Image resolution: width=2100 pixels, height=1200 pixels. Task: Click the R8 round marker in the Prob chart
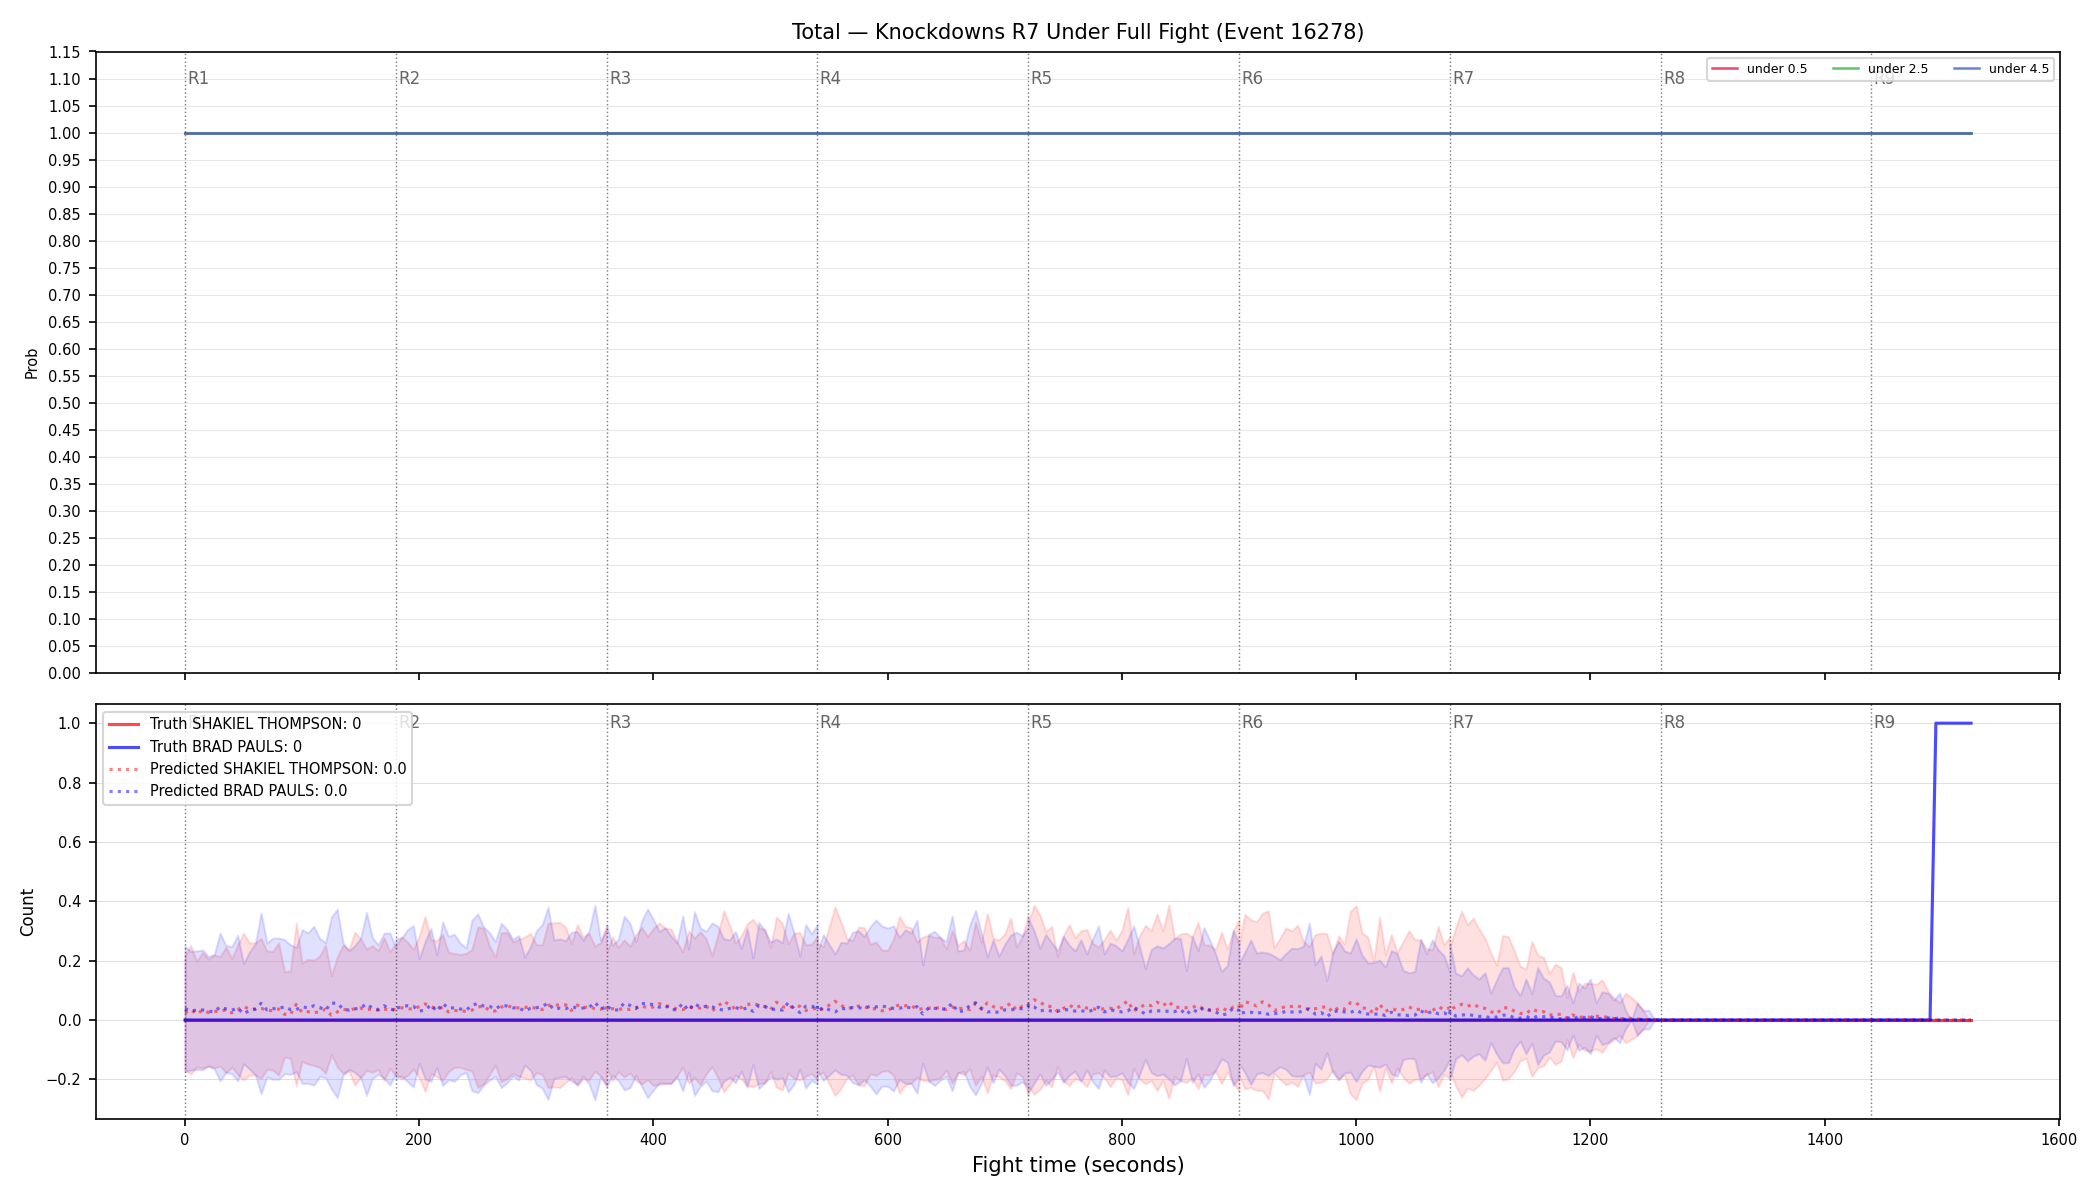coord(1674,78)
